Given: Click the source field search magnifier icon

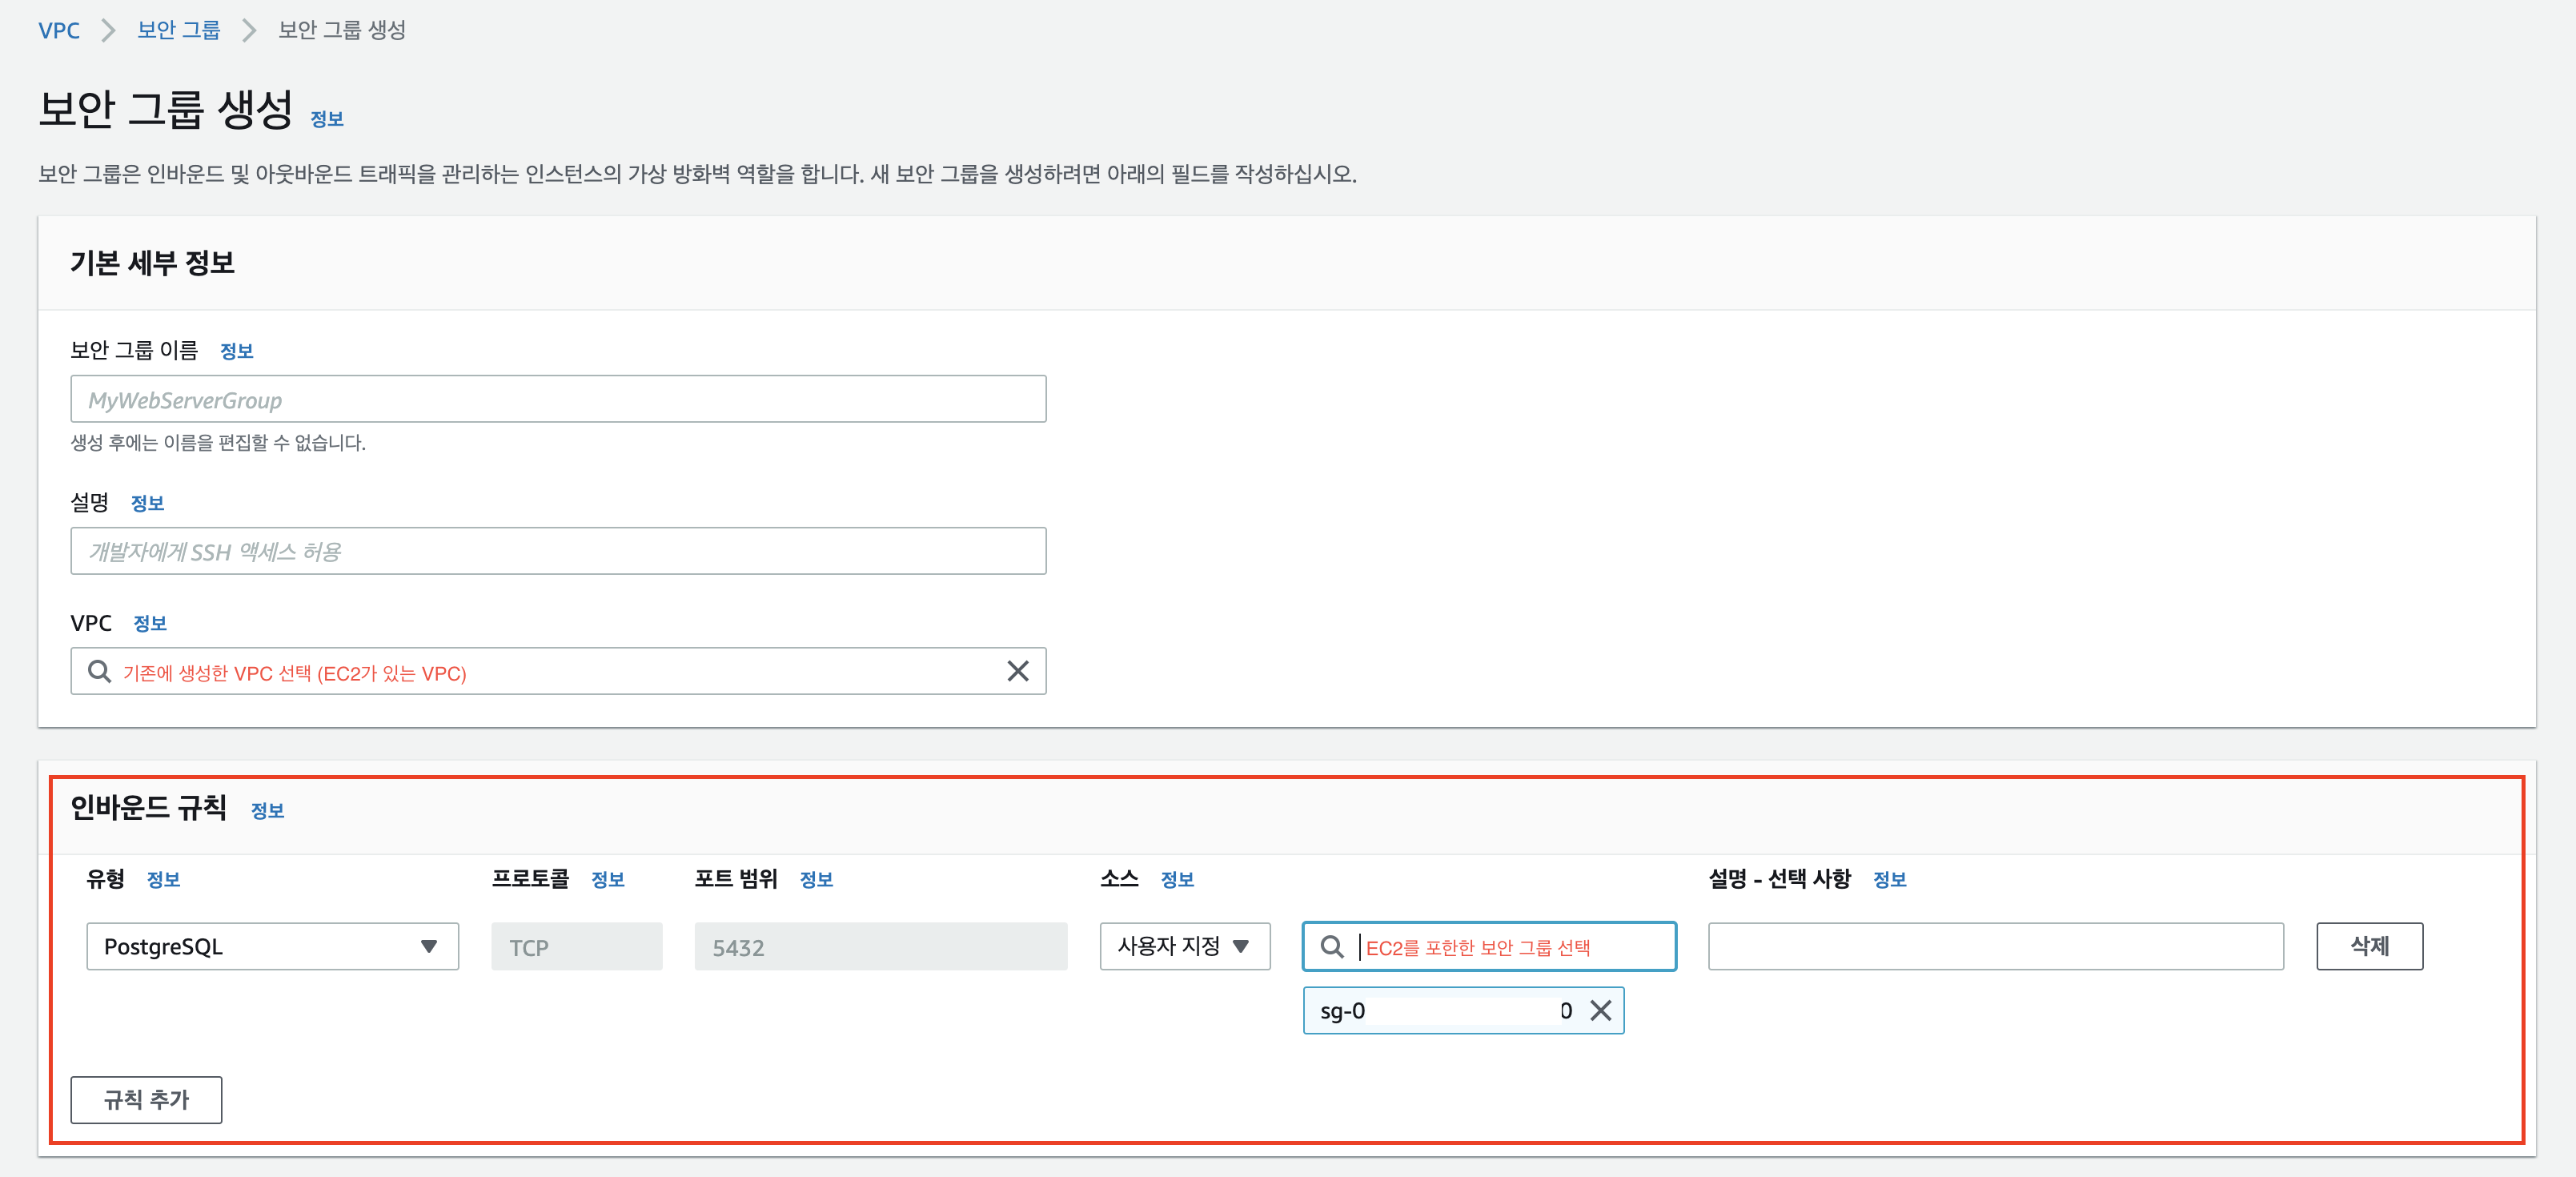Looking at the screenshot, I should [1331, 946].
